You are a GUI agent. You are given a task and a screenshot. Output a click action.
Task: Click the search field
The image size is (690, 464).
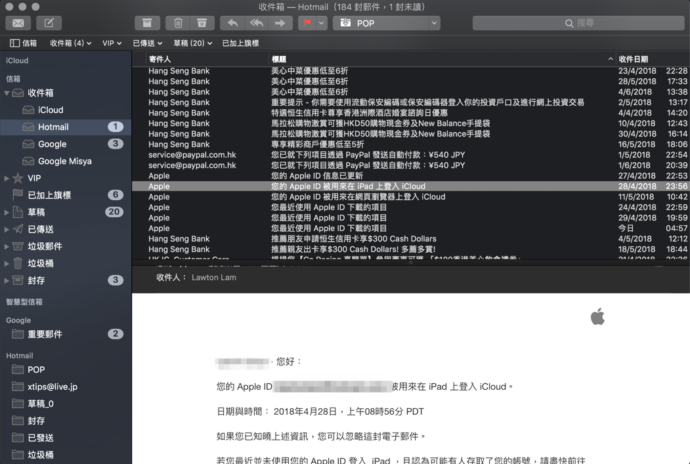click(x=578, y=23)
